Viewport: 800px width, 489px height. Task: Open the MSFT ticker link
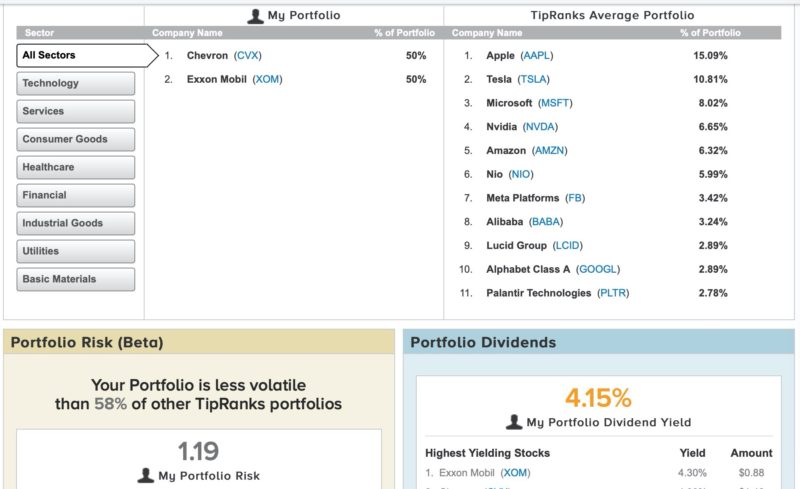555,103
